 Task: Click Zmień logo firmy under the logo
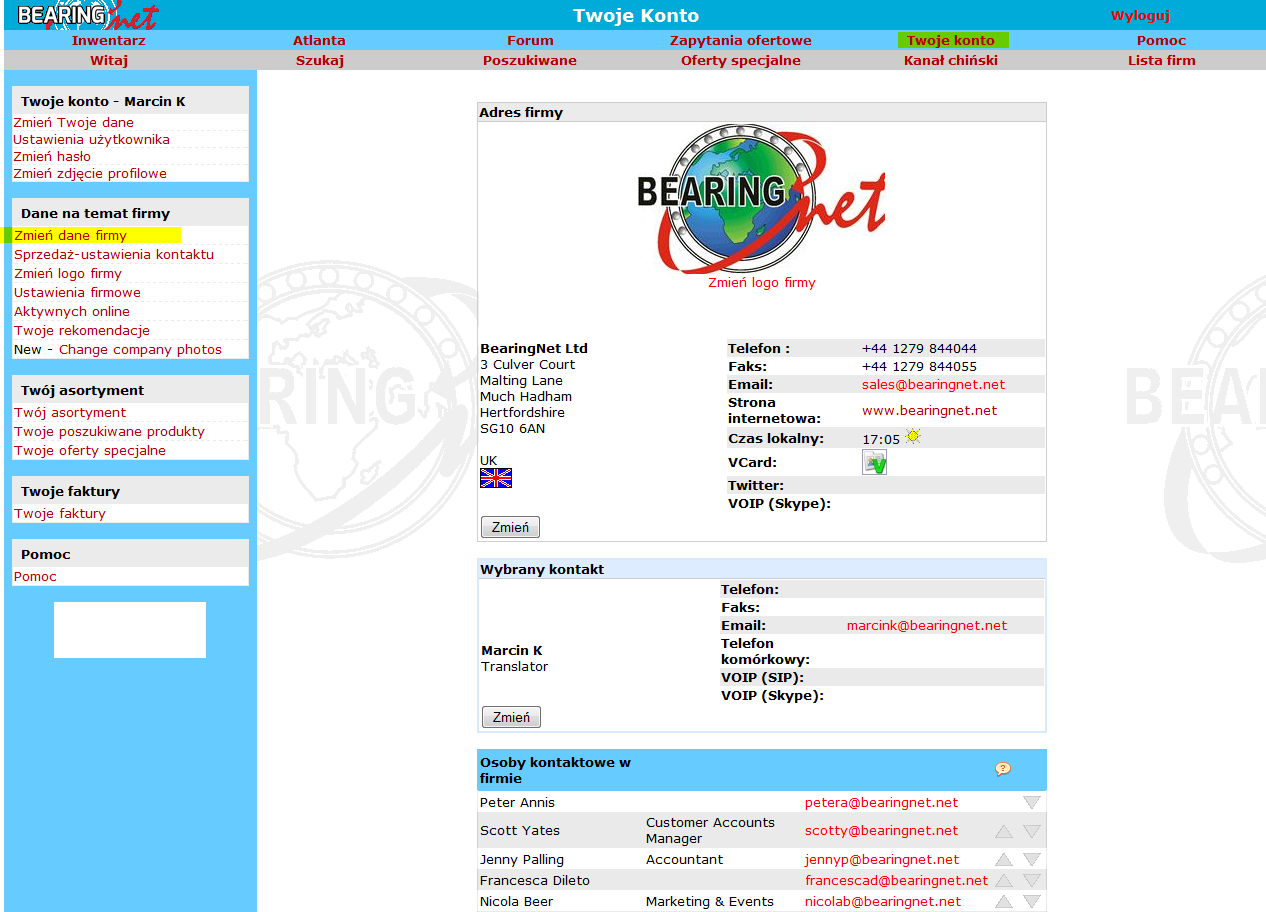762,283
